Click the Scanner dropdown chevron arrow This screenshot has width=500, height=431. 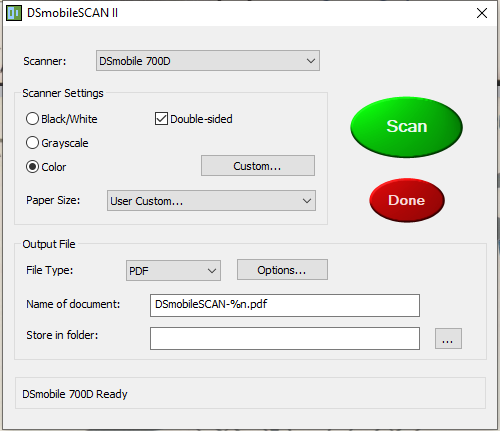point(311,61)
